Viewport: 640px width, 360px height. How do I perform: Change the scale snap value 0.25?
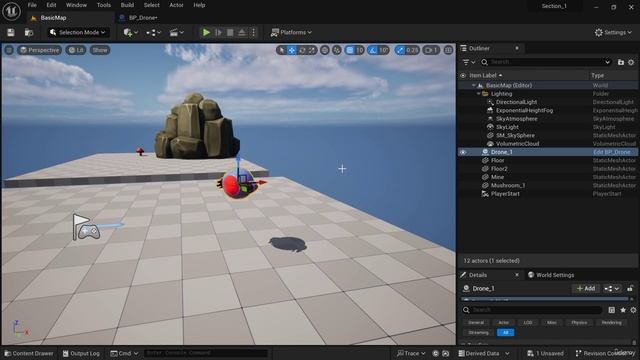pos(412,50)
